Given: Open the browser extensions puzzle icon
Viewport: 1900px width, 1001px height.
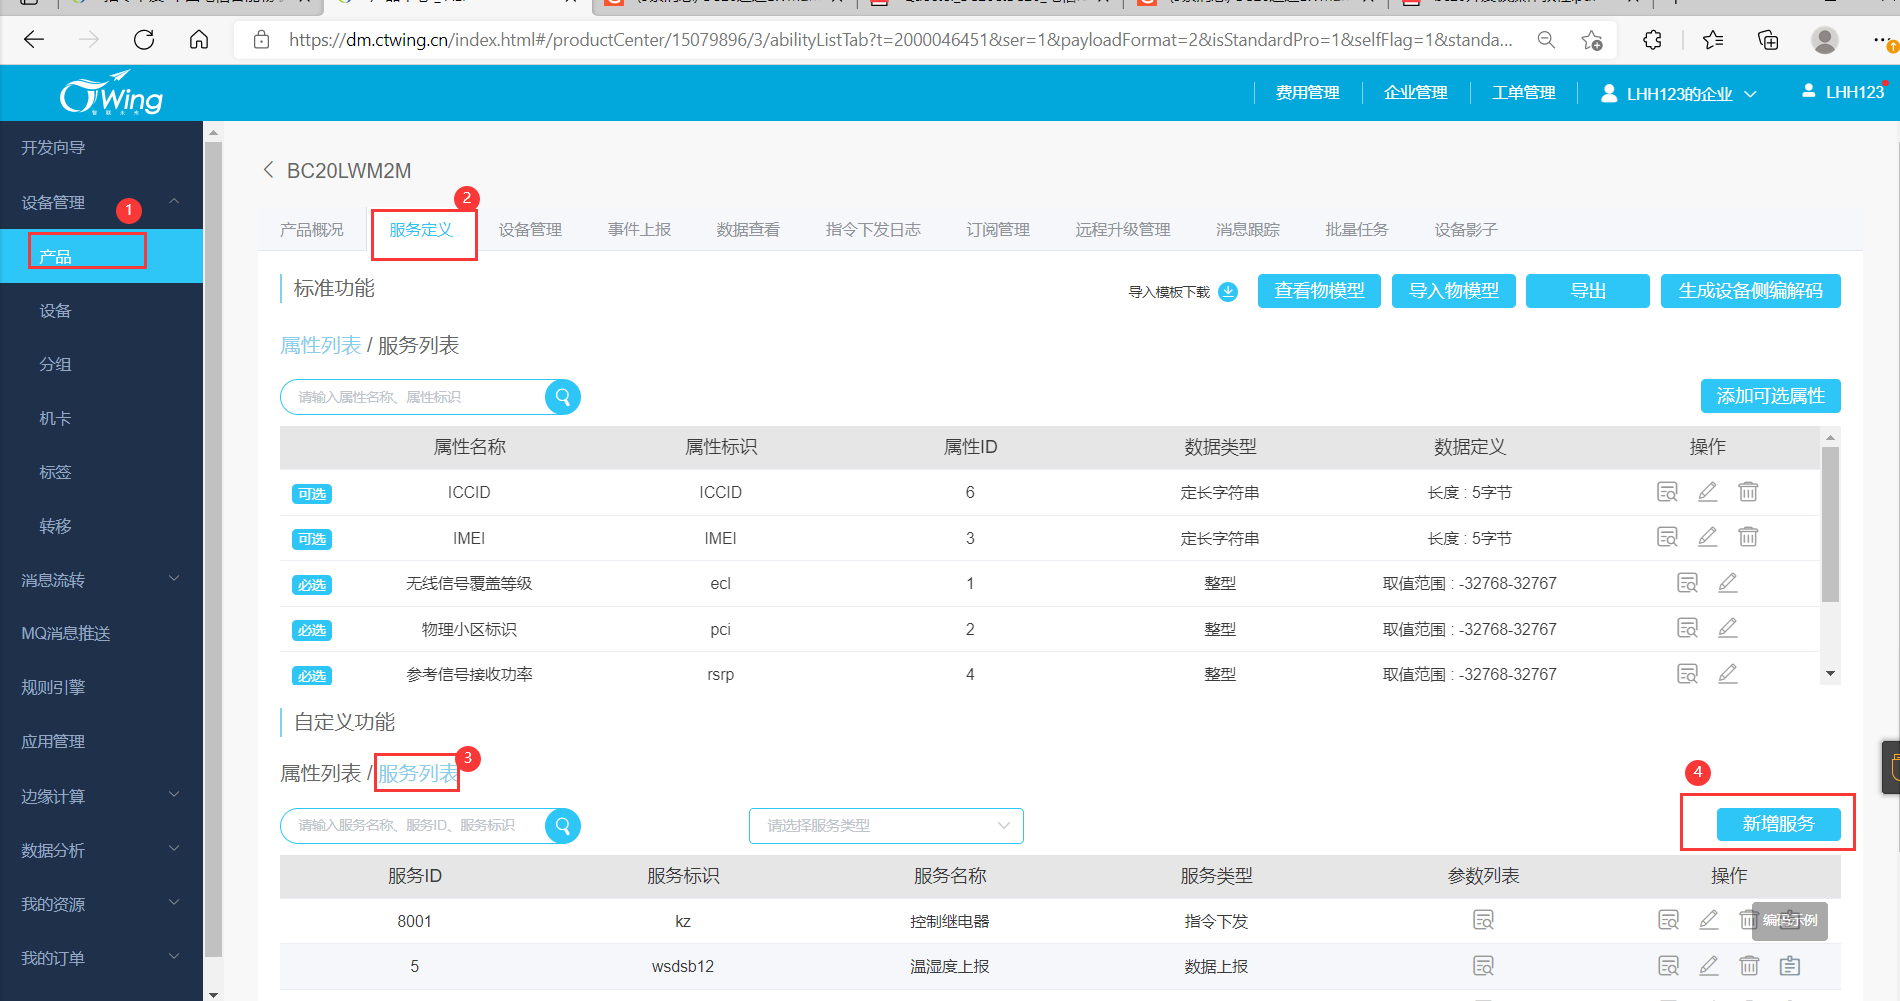Looking at the screenshot, I should [x=1652, y=40].
